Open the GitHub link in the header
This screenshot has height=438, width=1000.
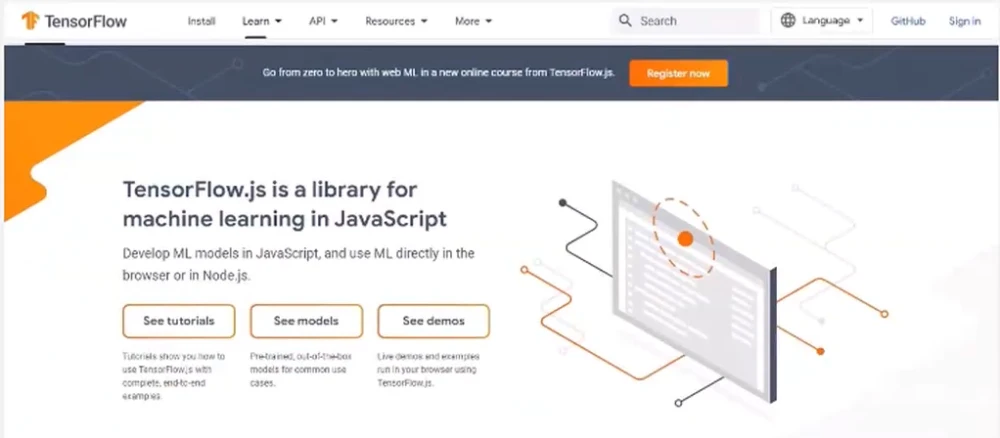point(908,21)
